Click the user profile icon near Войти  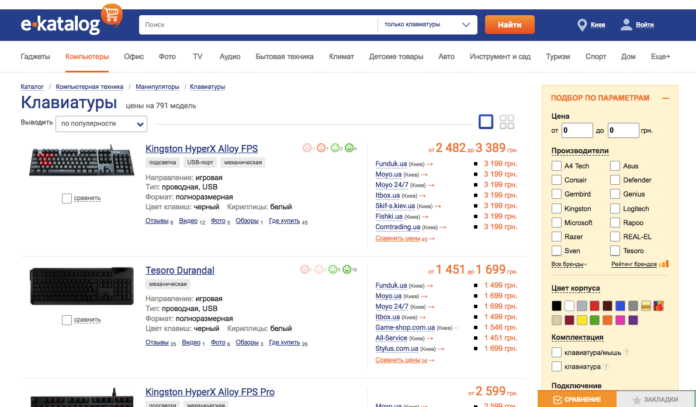point(626,24)
